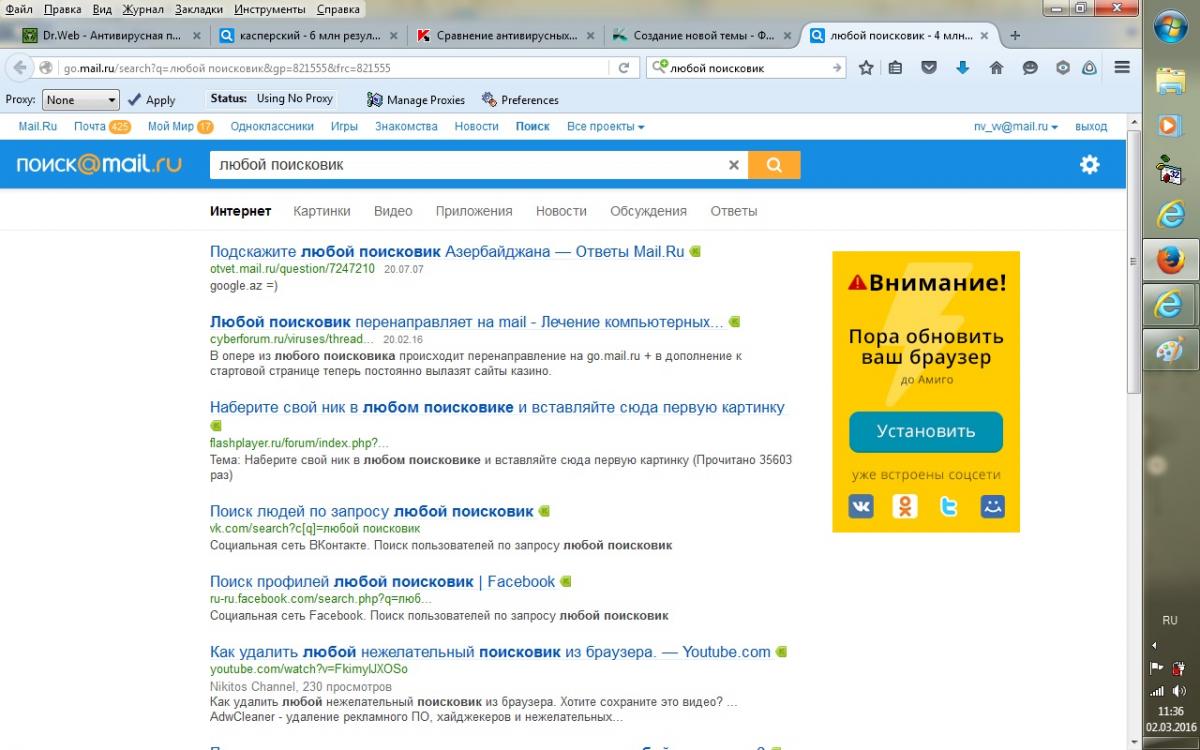The image size is (1200, 750).
Task: Open the bookmarks list icon
Action: pos(895,68)
